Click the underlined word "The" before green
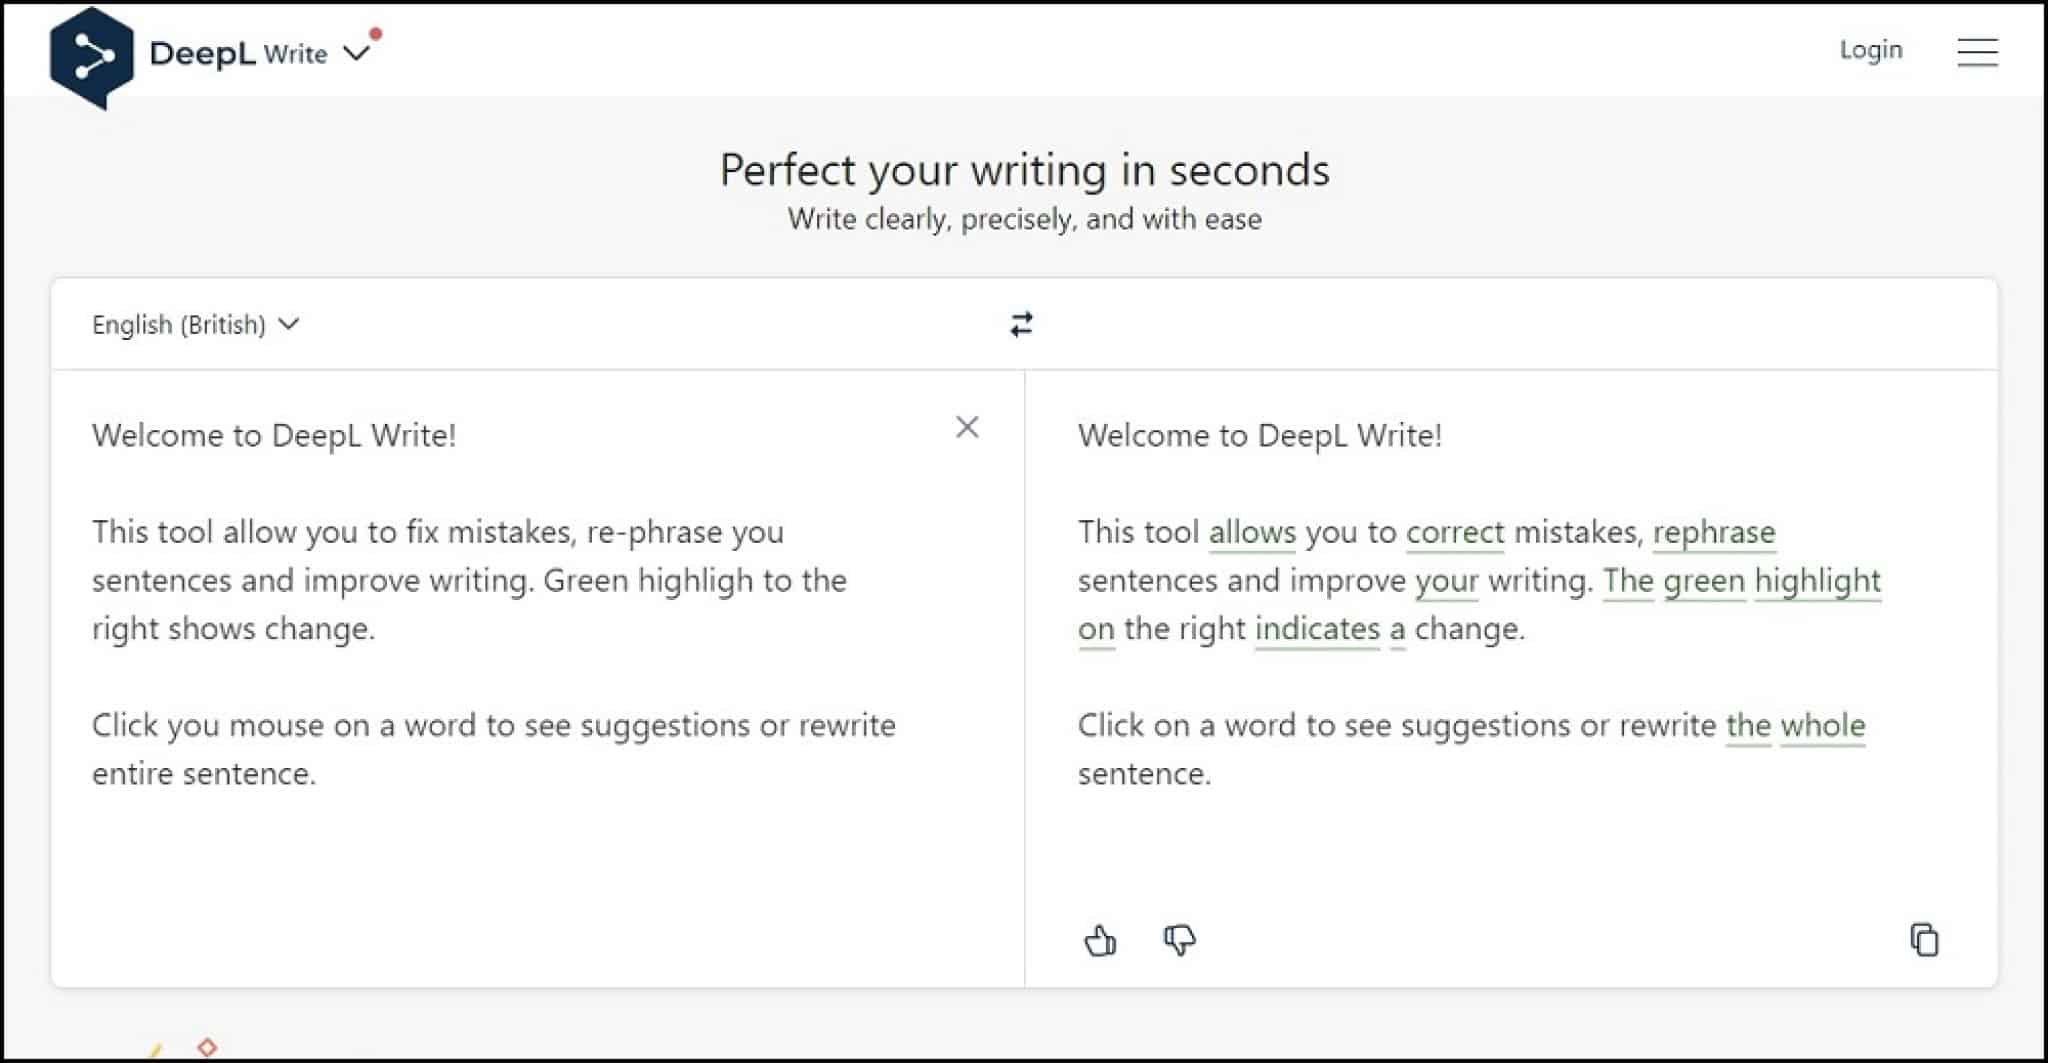 pyautogui.click(x=1628, y=581)
